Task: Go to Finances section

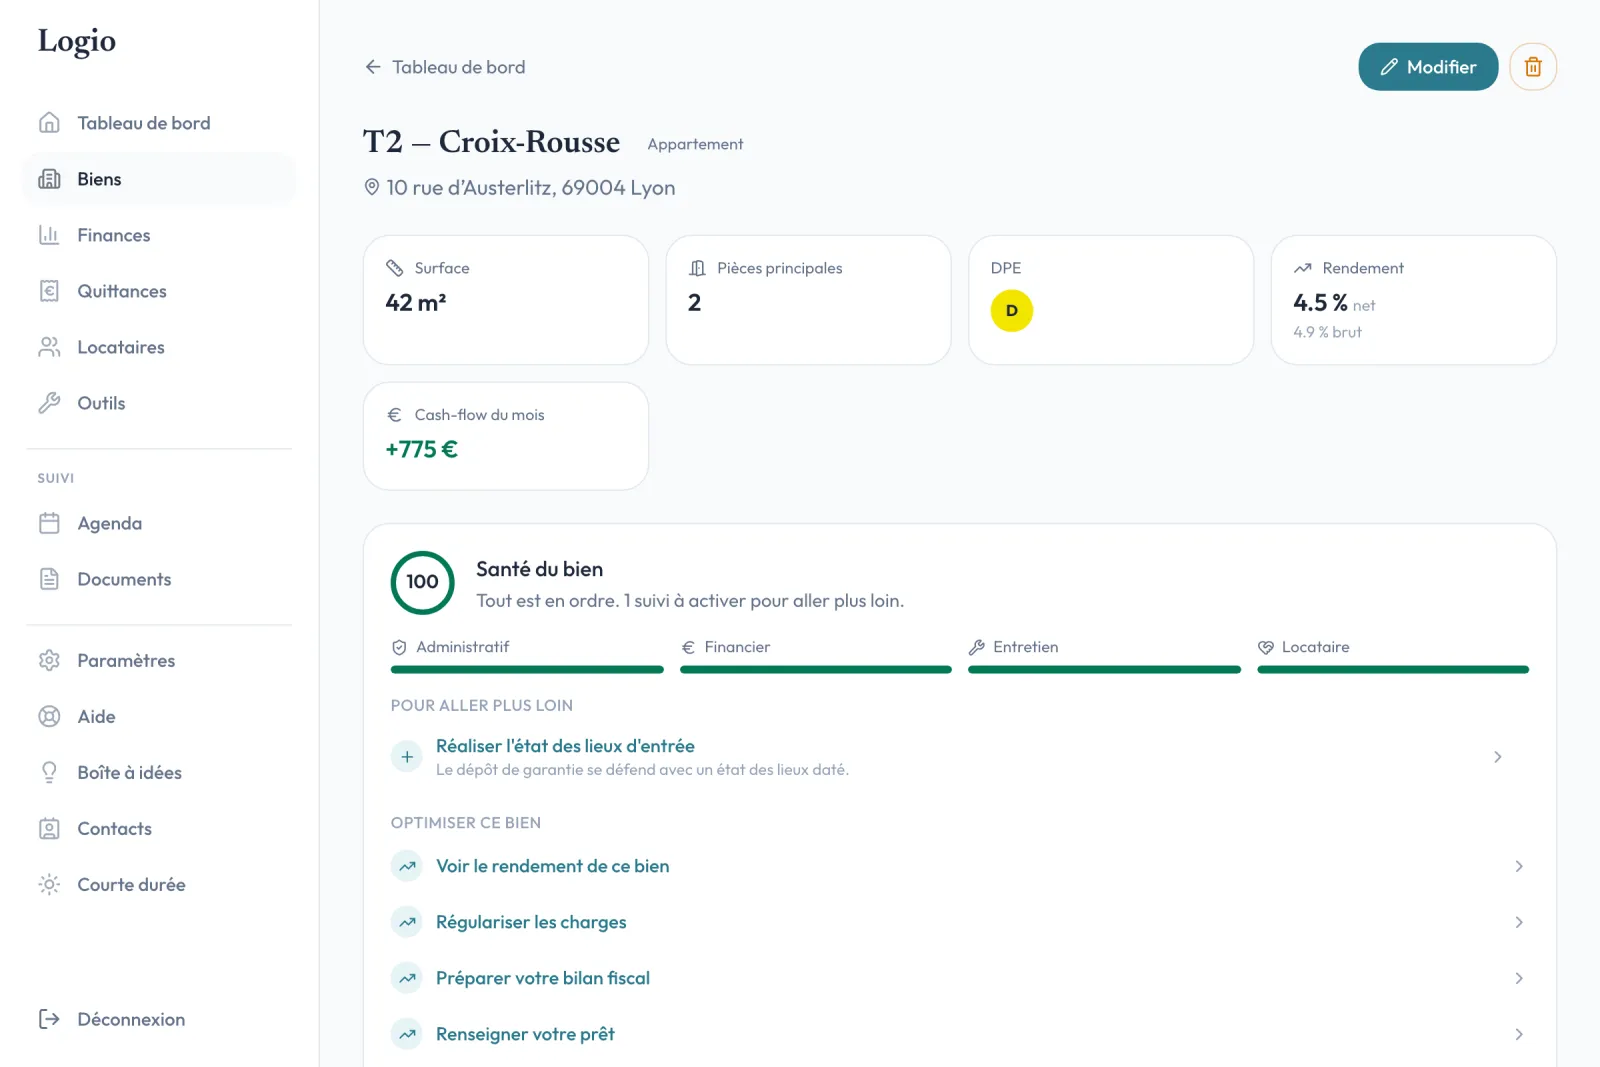Action: [160, 235]
